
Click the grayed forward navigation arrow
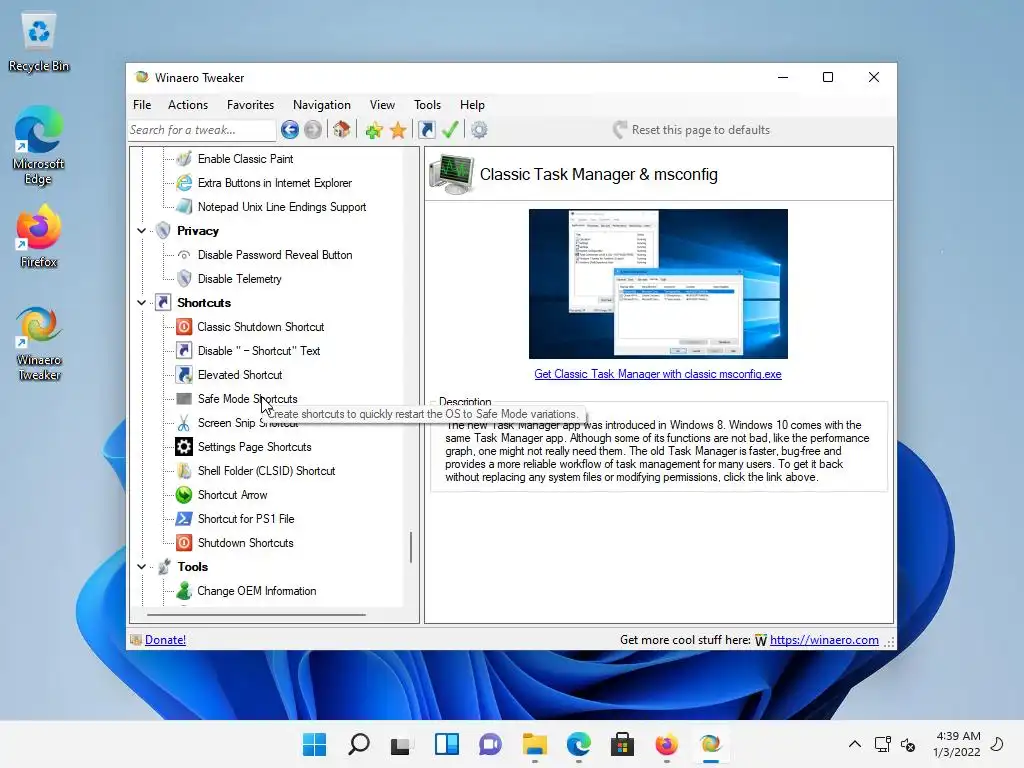click(x=313, y=130)
